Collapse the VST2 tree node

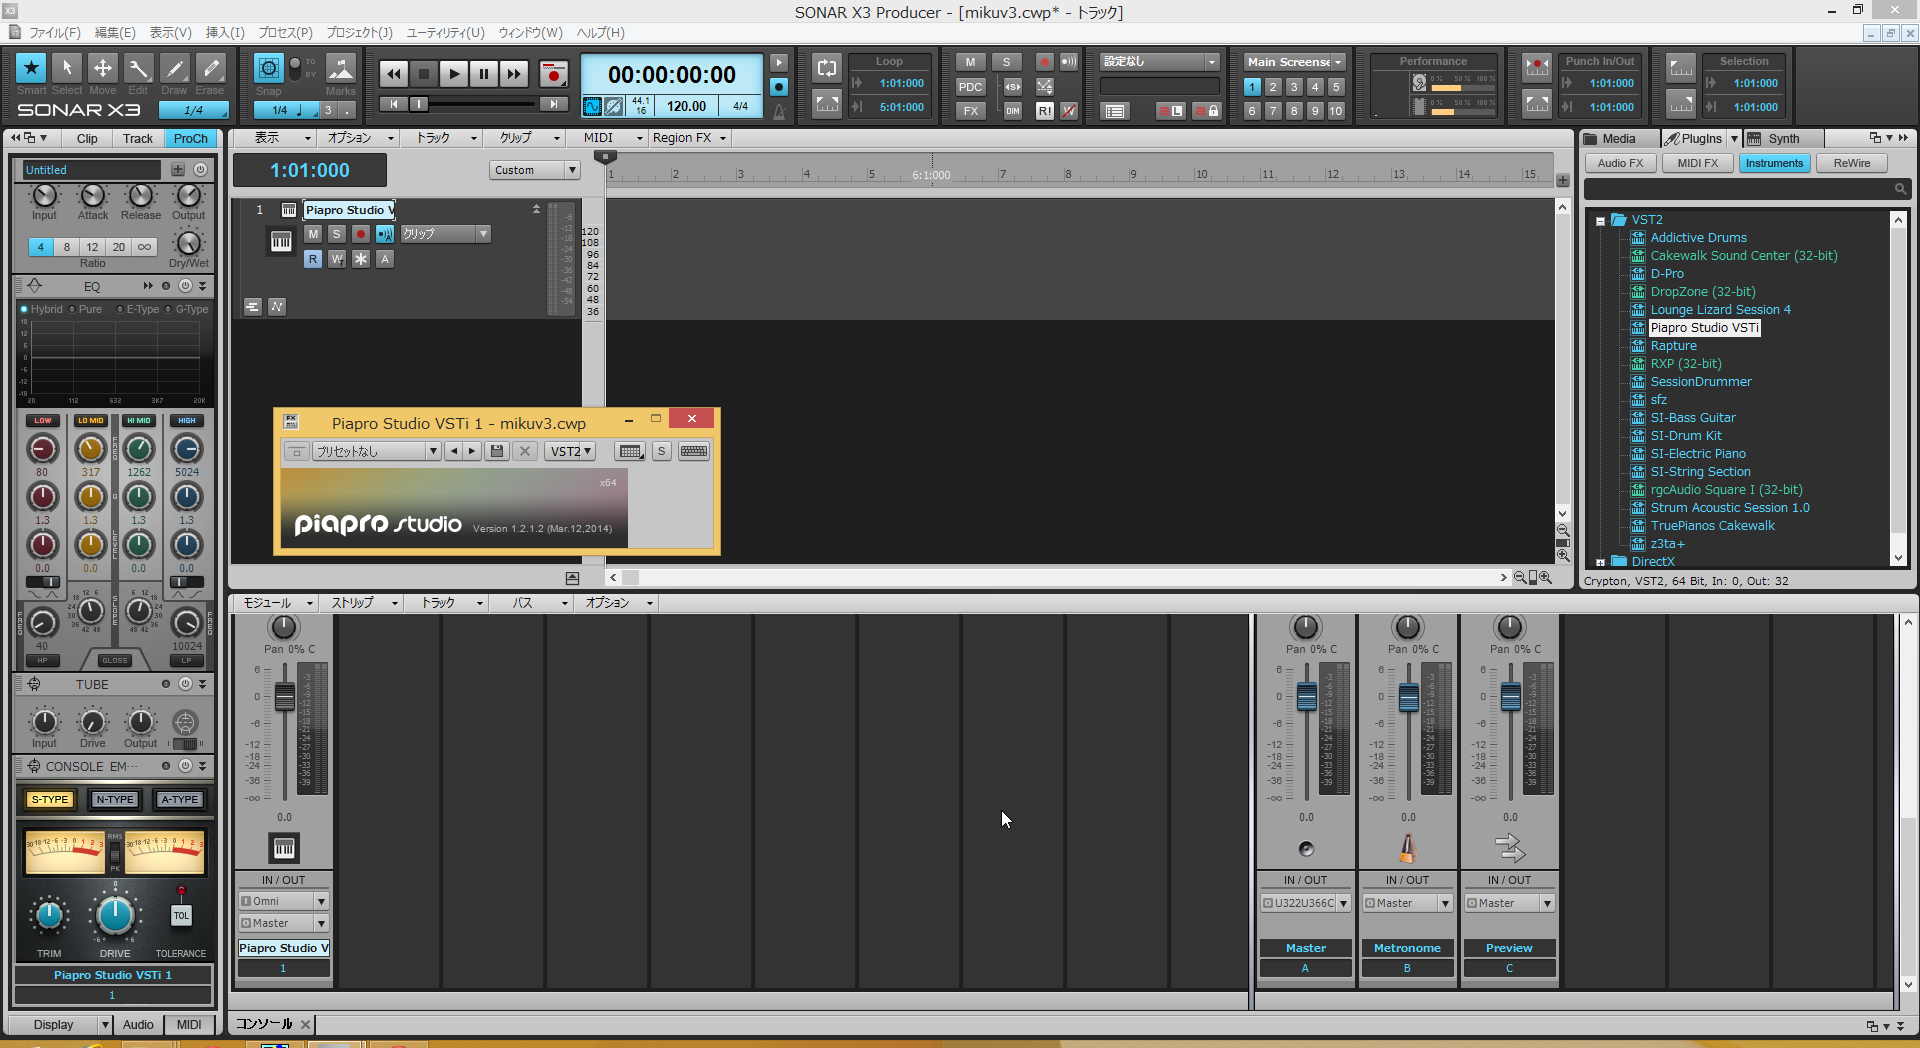tap(1600, 221)
